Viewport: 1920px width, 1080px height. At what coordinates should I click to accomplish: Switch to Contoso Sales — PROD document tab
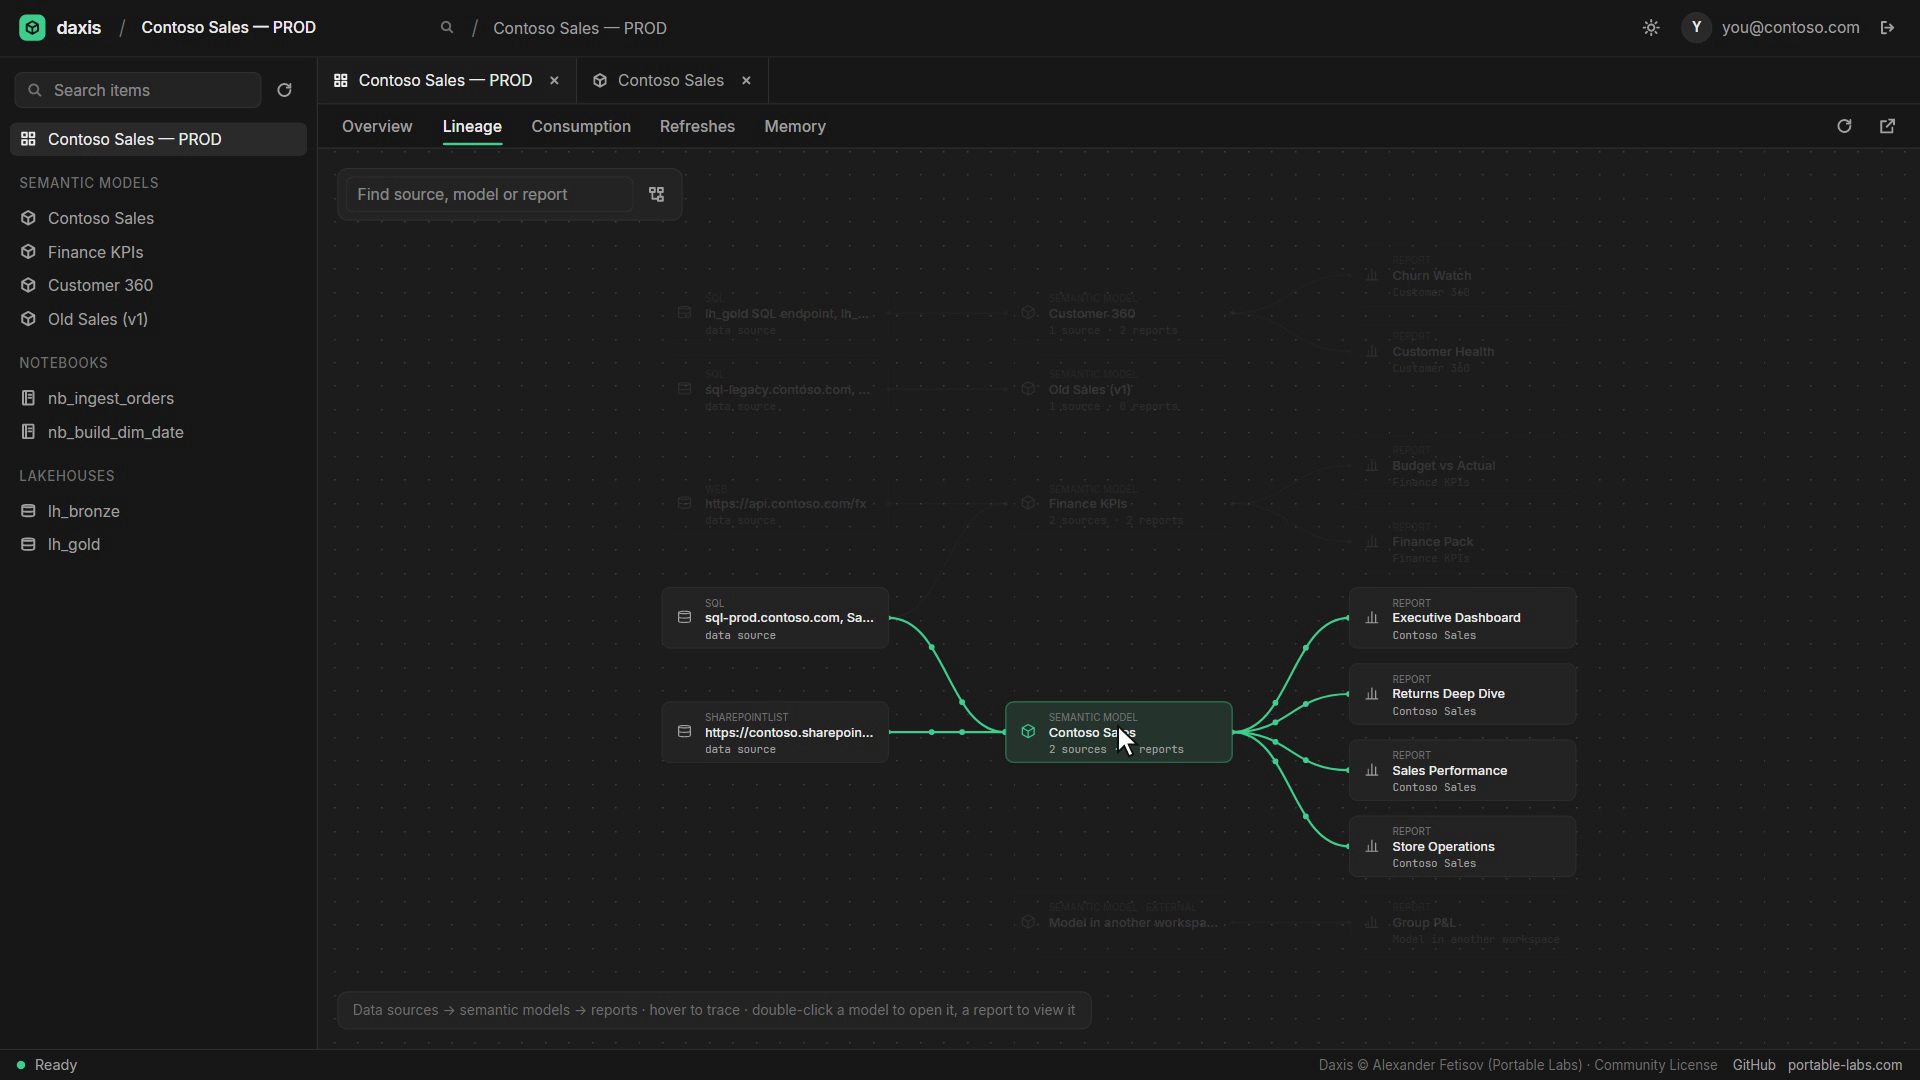coord(445,80)
